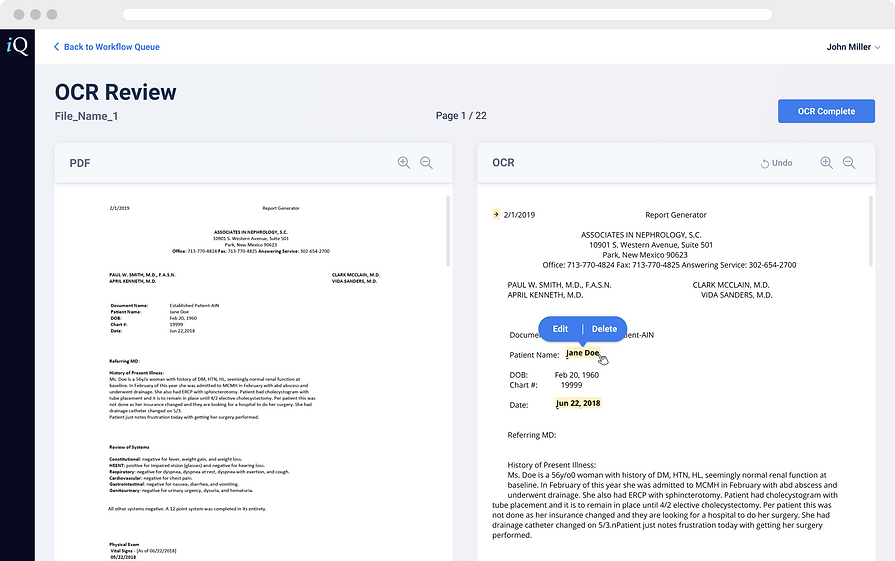Image resolution: width=895 pixels, height=561 pixels.
Task: Click the File_Name_1 label
Action: (x=86, y=116)
